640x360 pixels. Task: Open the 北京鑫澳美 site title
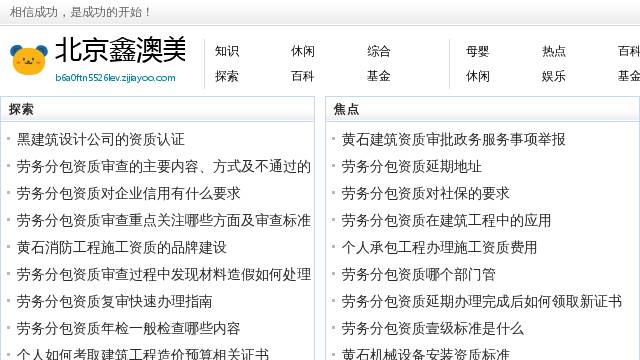pos(120,50)
